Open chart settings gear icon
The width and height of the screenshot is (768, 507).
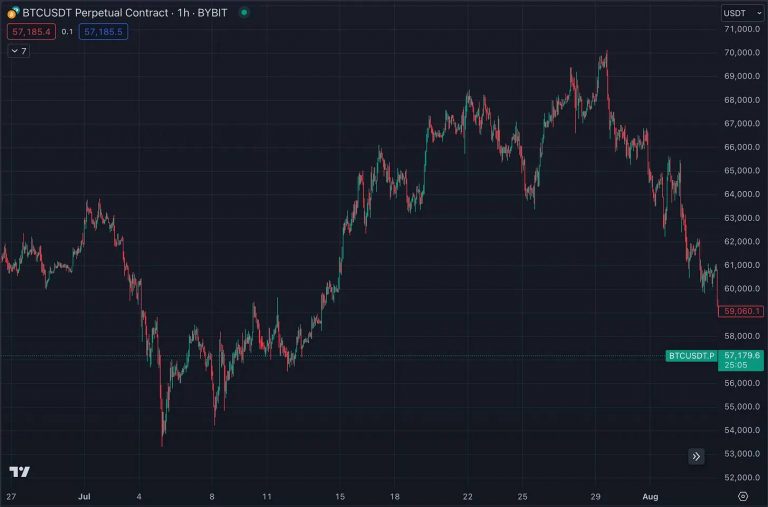coord(743,496)
